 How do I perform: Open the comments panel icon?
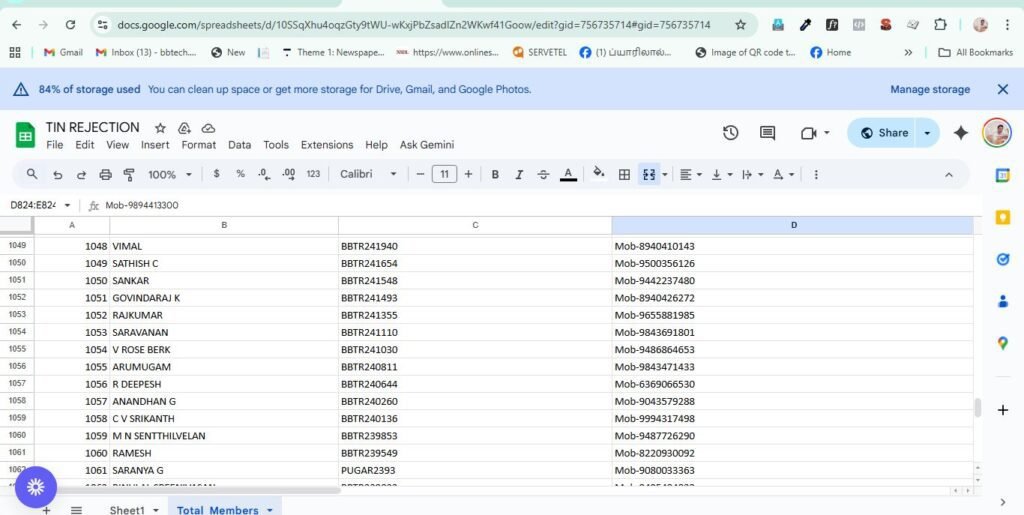click(x=767, y=133)
